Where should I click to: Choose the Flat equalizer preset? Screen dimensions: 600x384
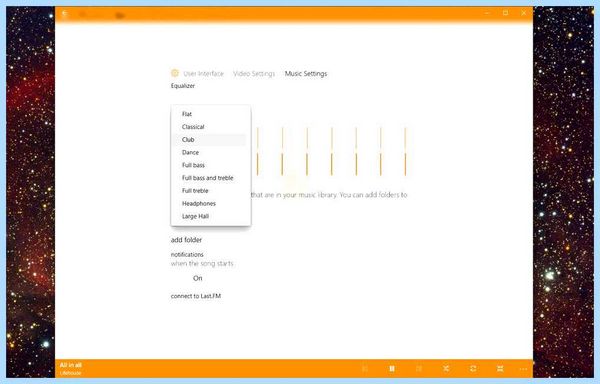210,114
